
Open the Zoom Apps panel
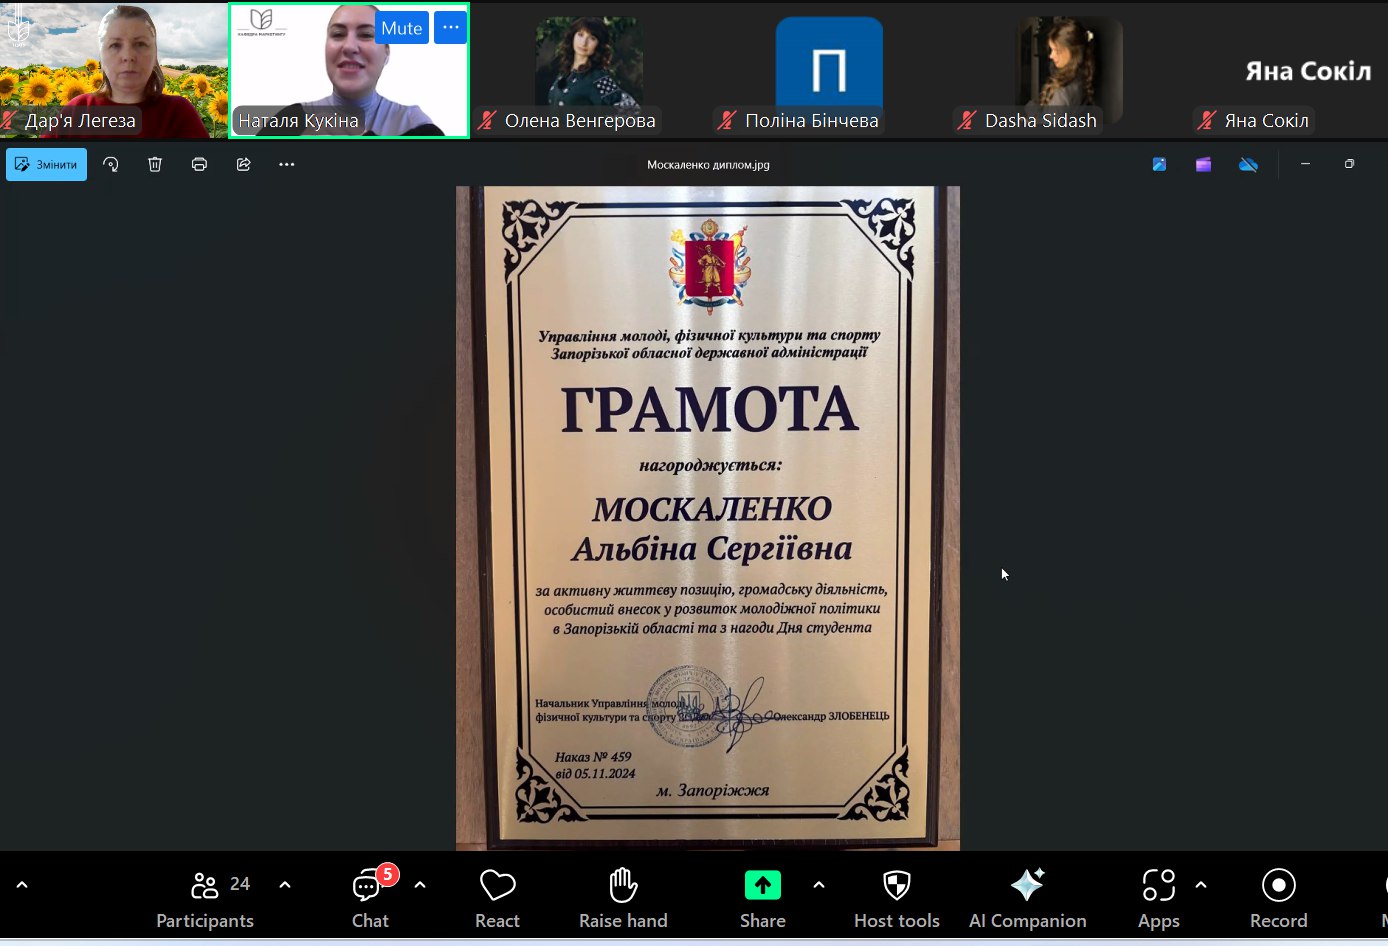[x=1159, y=899]
